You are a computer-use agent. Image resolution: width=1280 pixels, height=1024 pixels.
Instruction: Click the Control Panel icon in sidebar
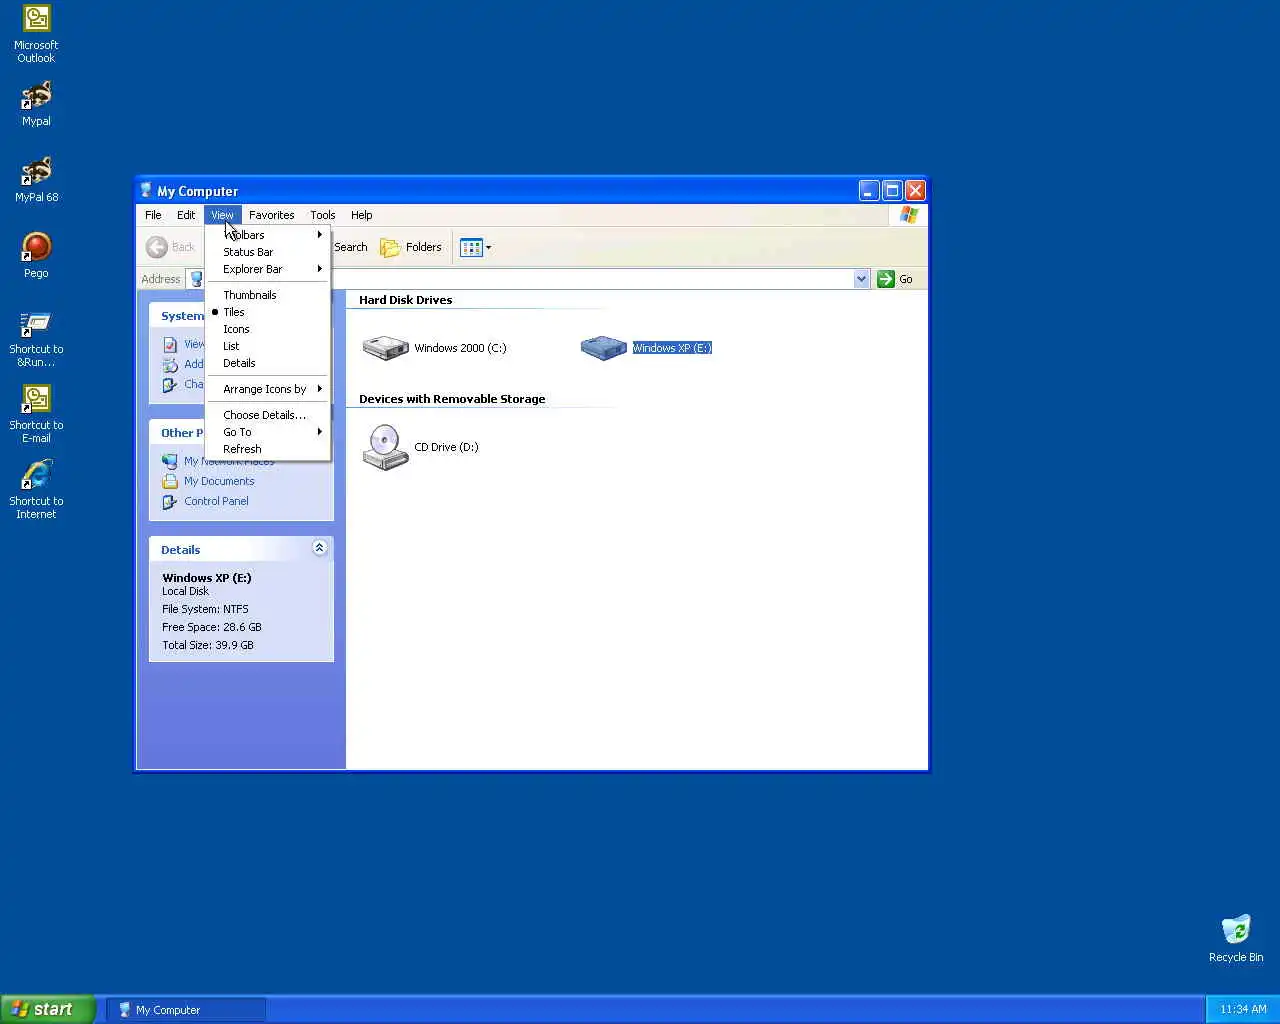(x=170, y=501)
